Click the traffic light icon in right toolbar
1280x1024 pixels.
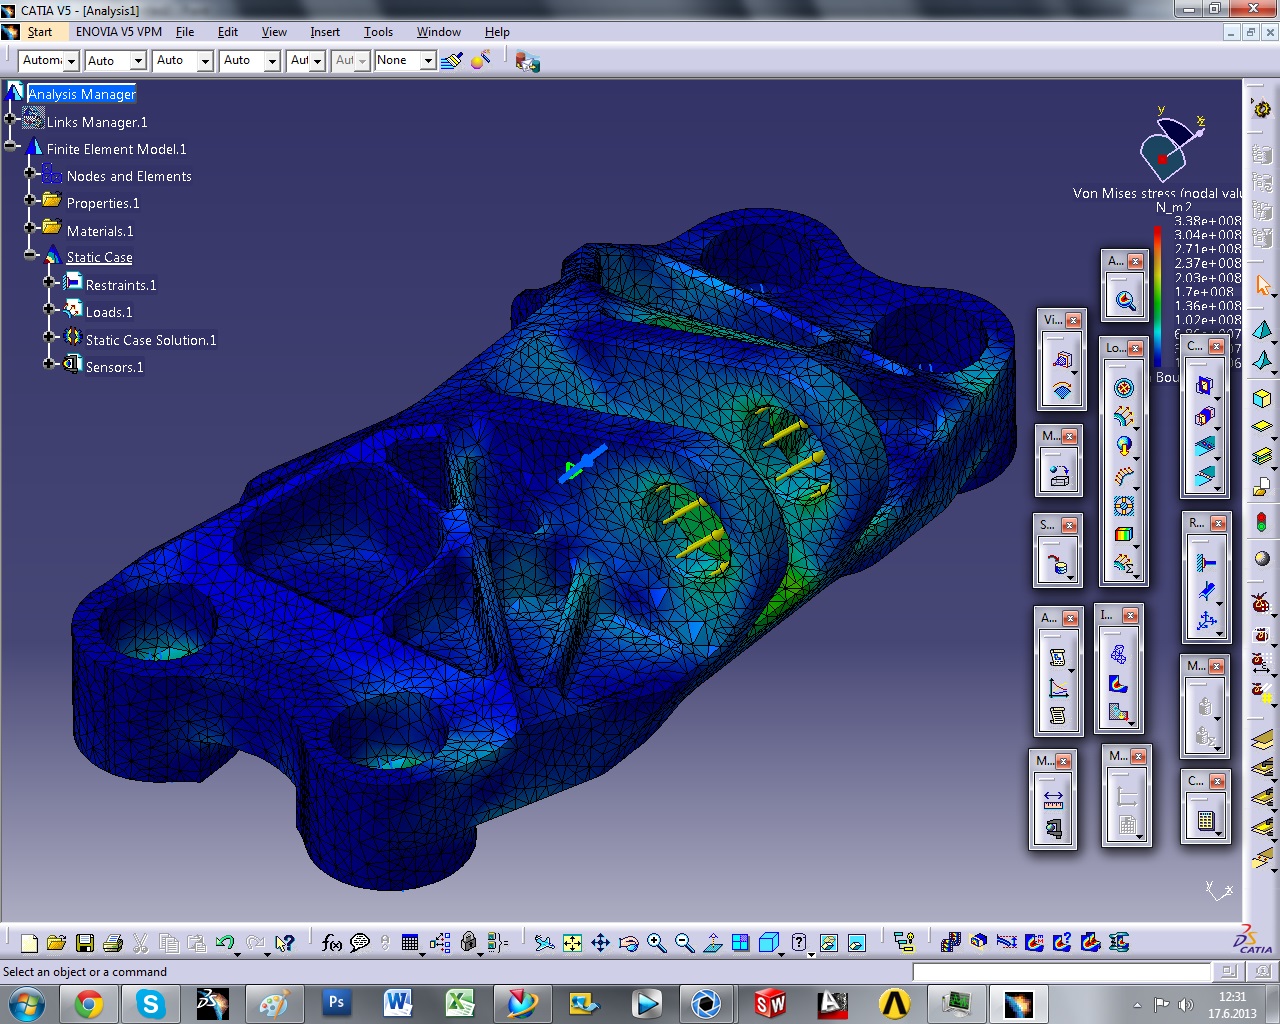(1263, 521)
